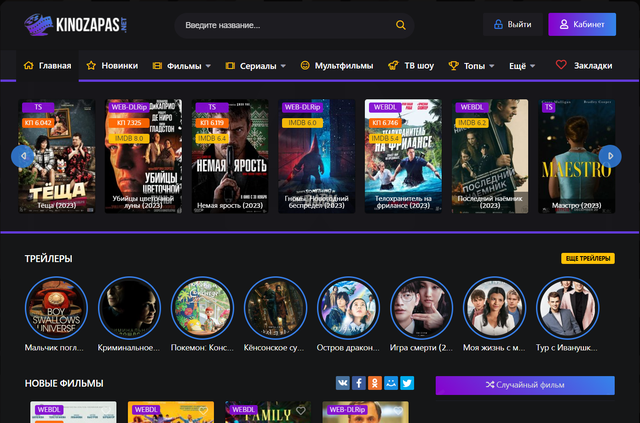Click the Еще трейлеры button
640x423 pixels.
click(x=588, y=258)
